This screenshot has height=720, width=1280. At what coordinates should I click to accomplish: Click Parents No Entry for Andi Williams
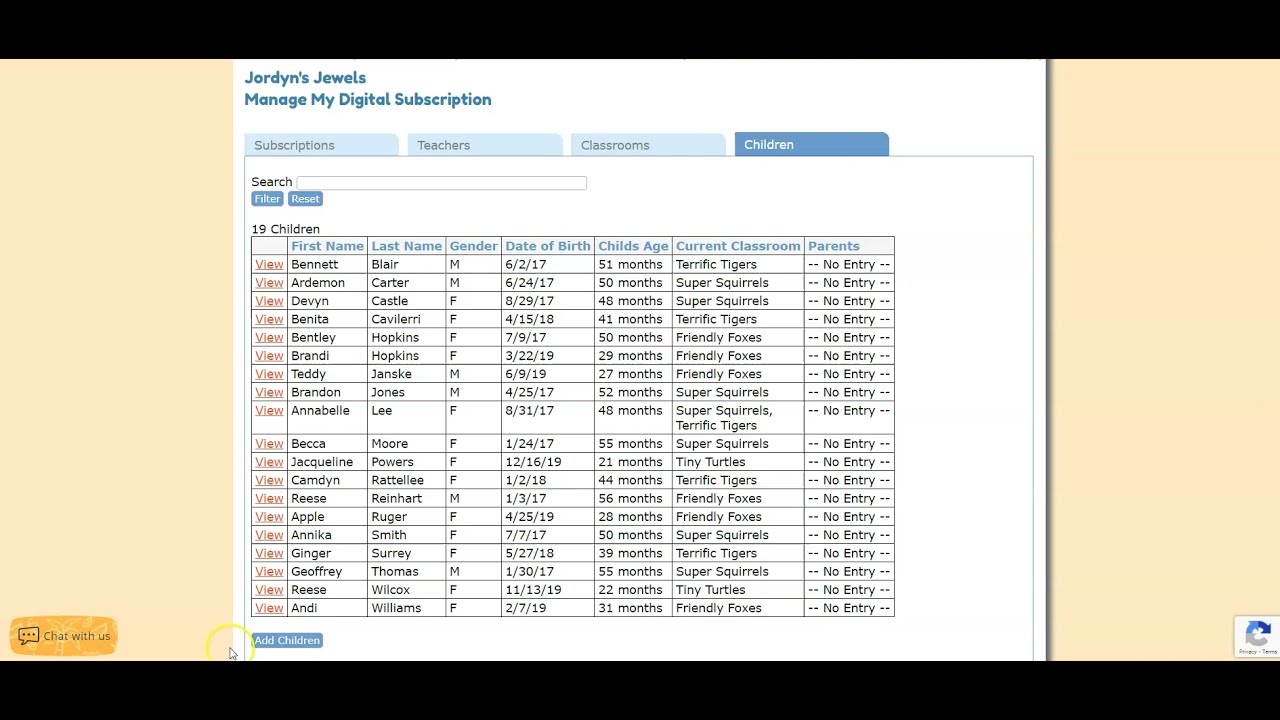849,608
